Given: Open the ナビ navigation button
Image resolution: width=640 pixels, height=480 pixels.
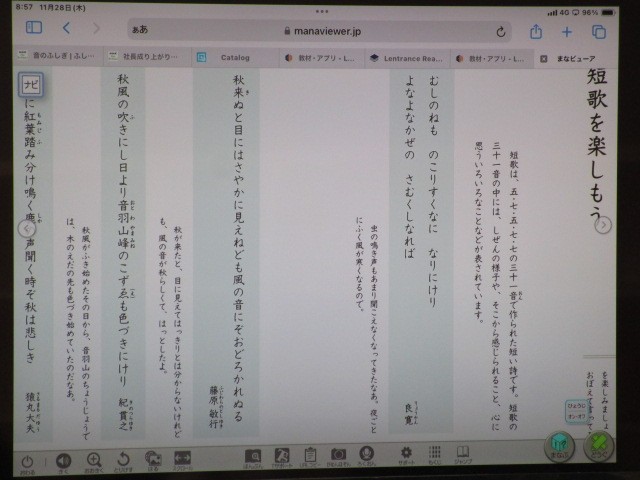Looking at the screenshot, I should click(31, 85).
